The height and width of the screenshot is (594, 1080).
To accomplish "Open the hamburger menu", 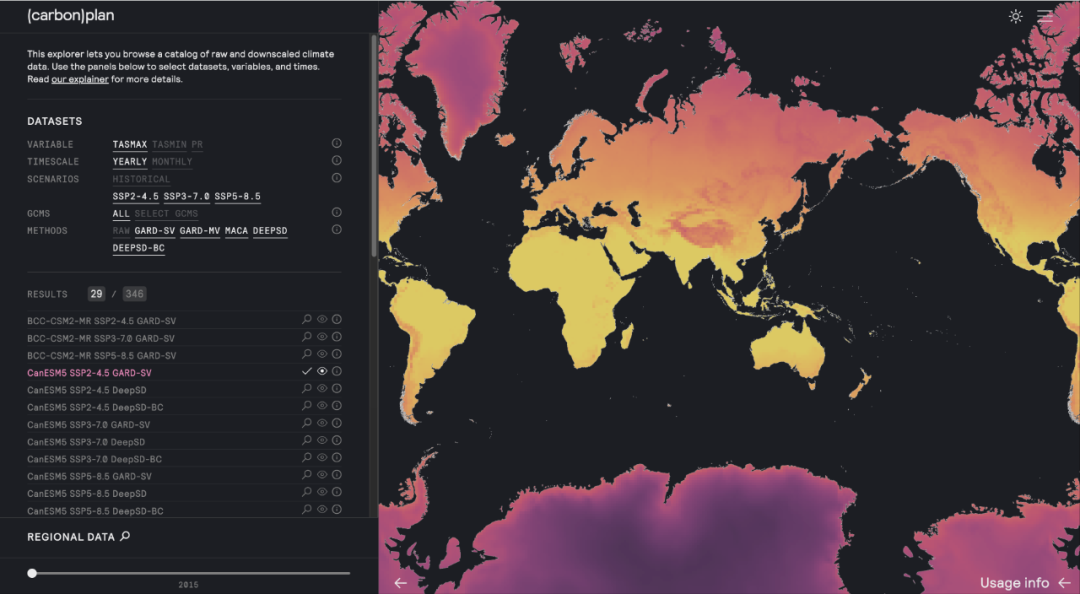I will (x=1045, y=16).
